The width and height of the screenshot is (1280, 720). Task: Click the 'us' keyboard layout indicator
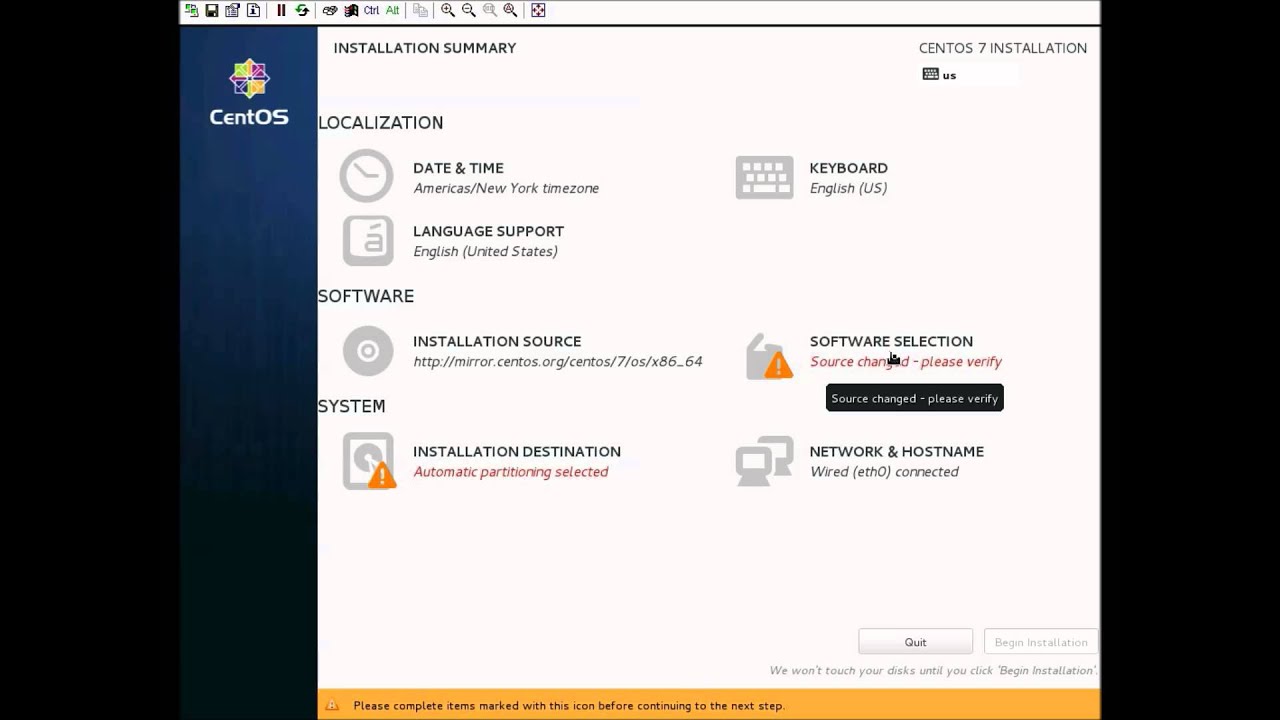coord(940,75)
